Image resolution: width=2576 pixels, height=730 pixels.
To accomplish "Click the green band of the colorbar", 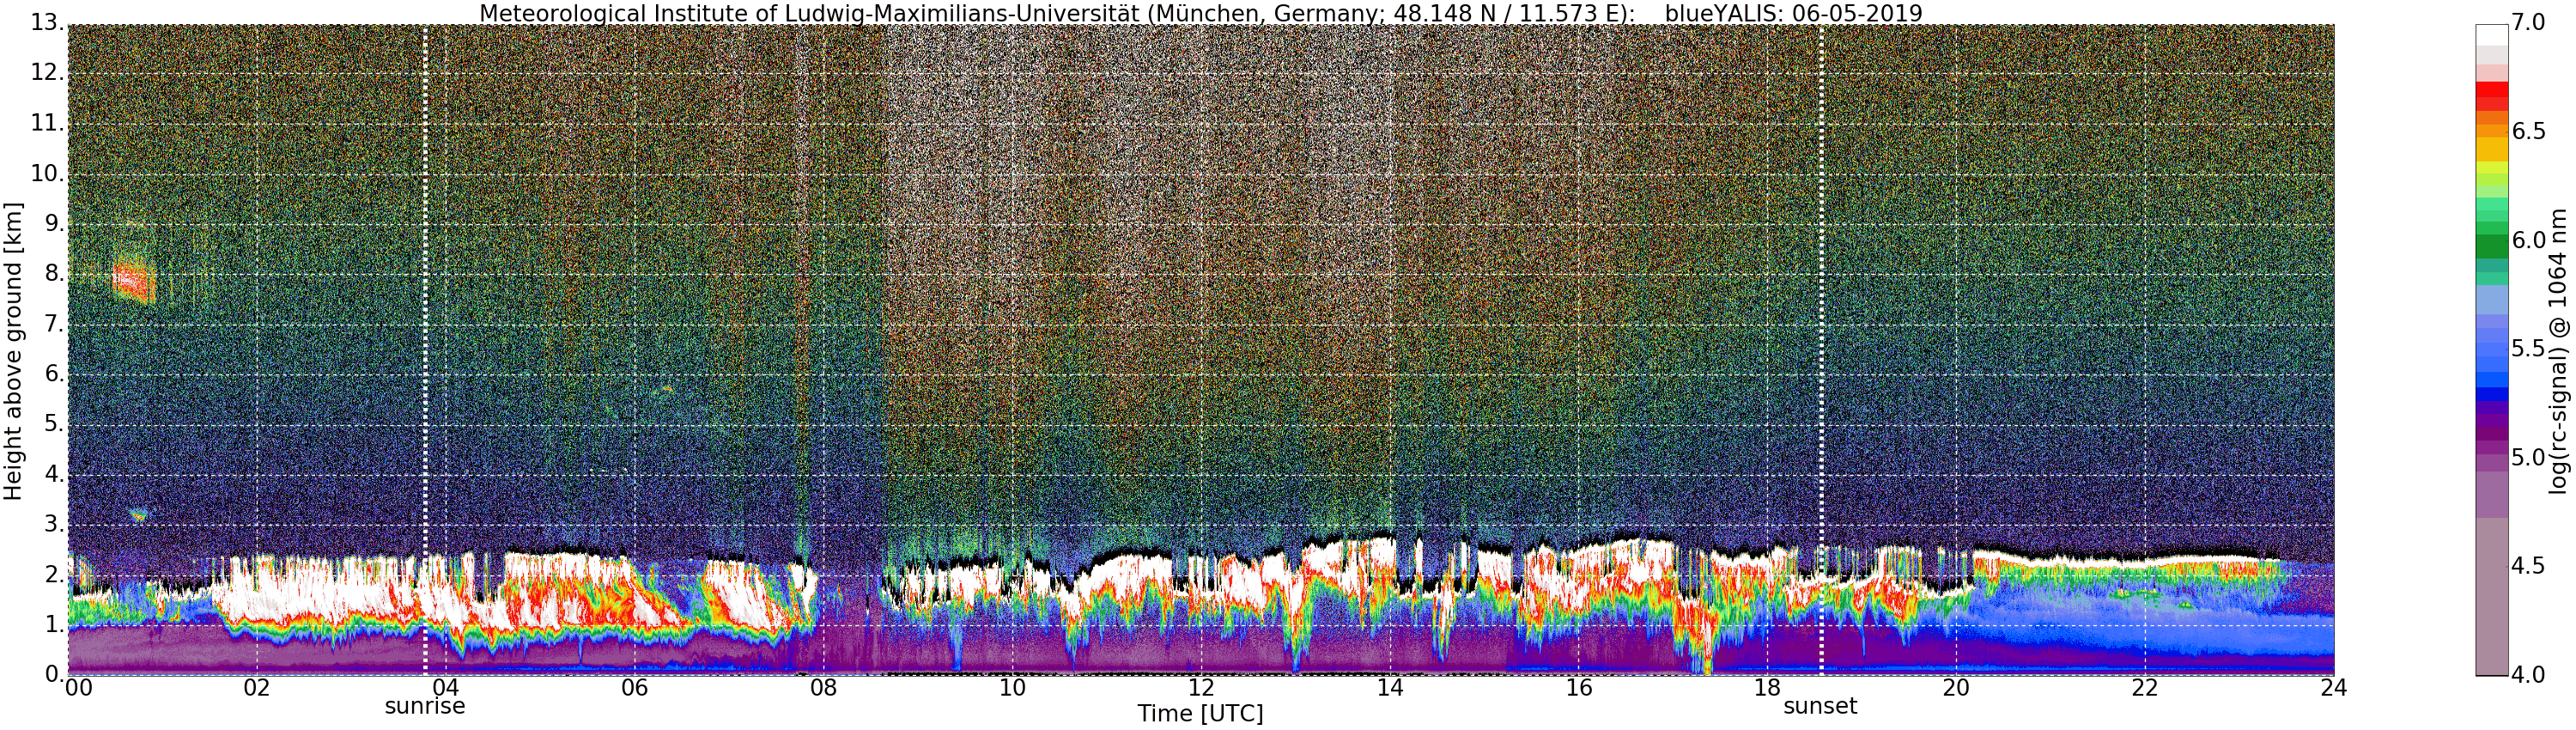I will tap(2492, 246).
